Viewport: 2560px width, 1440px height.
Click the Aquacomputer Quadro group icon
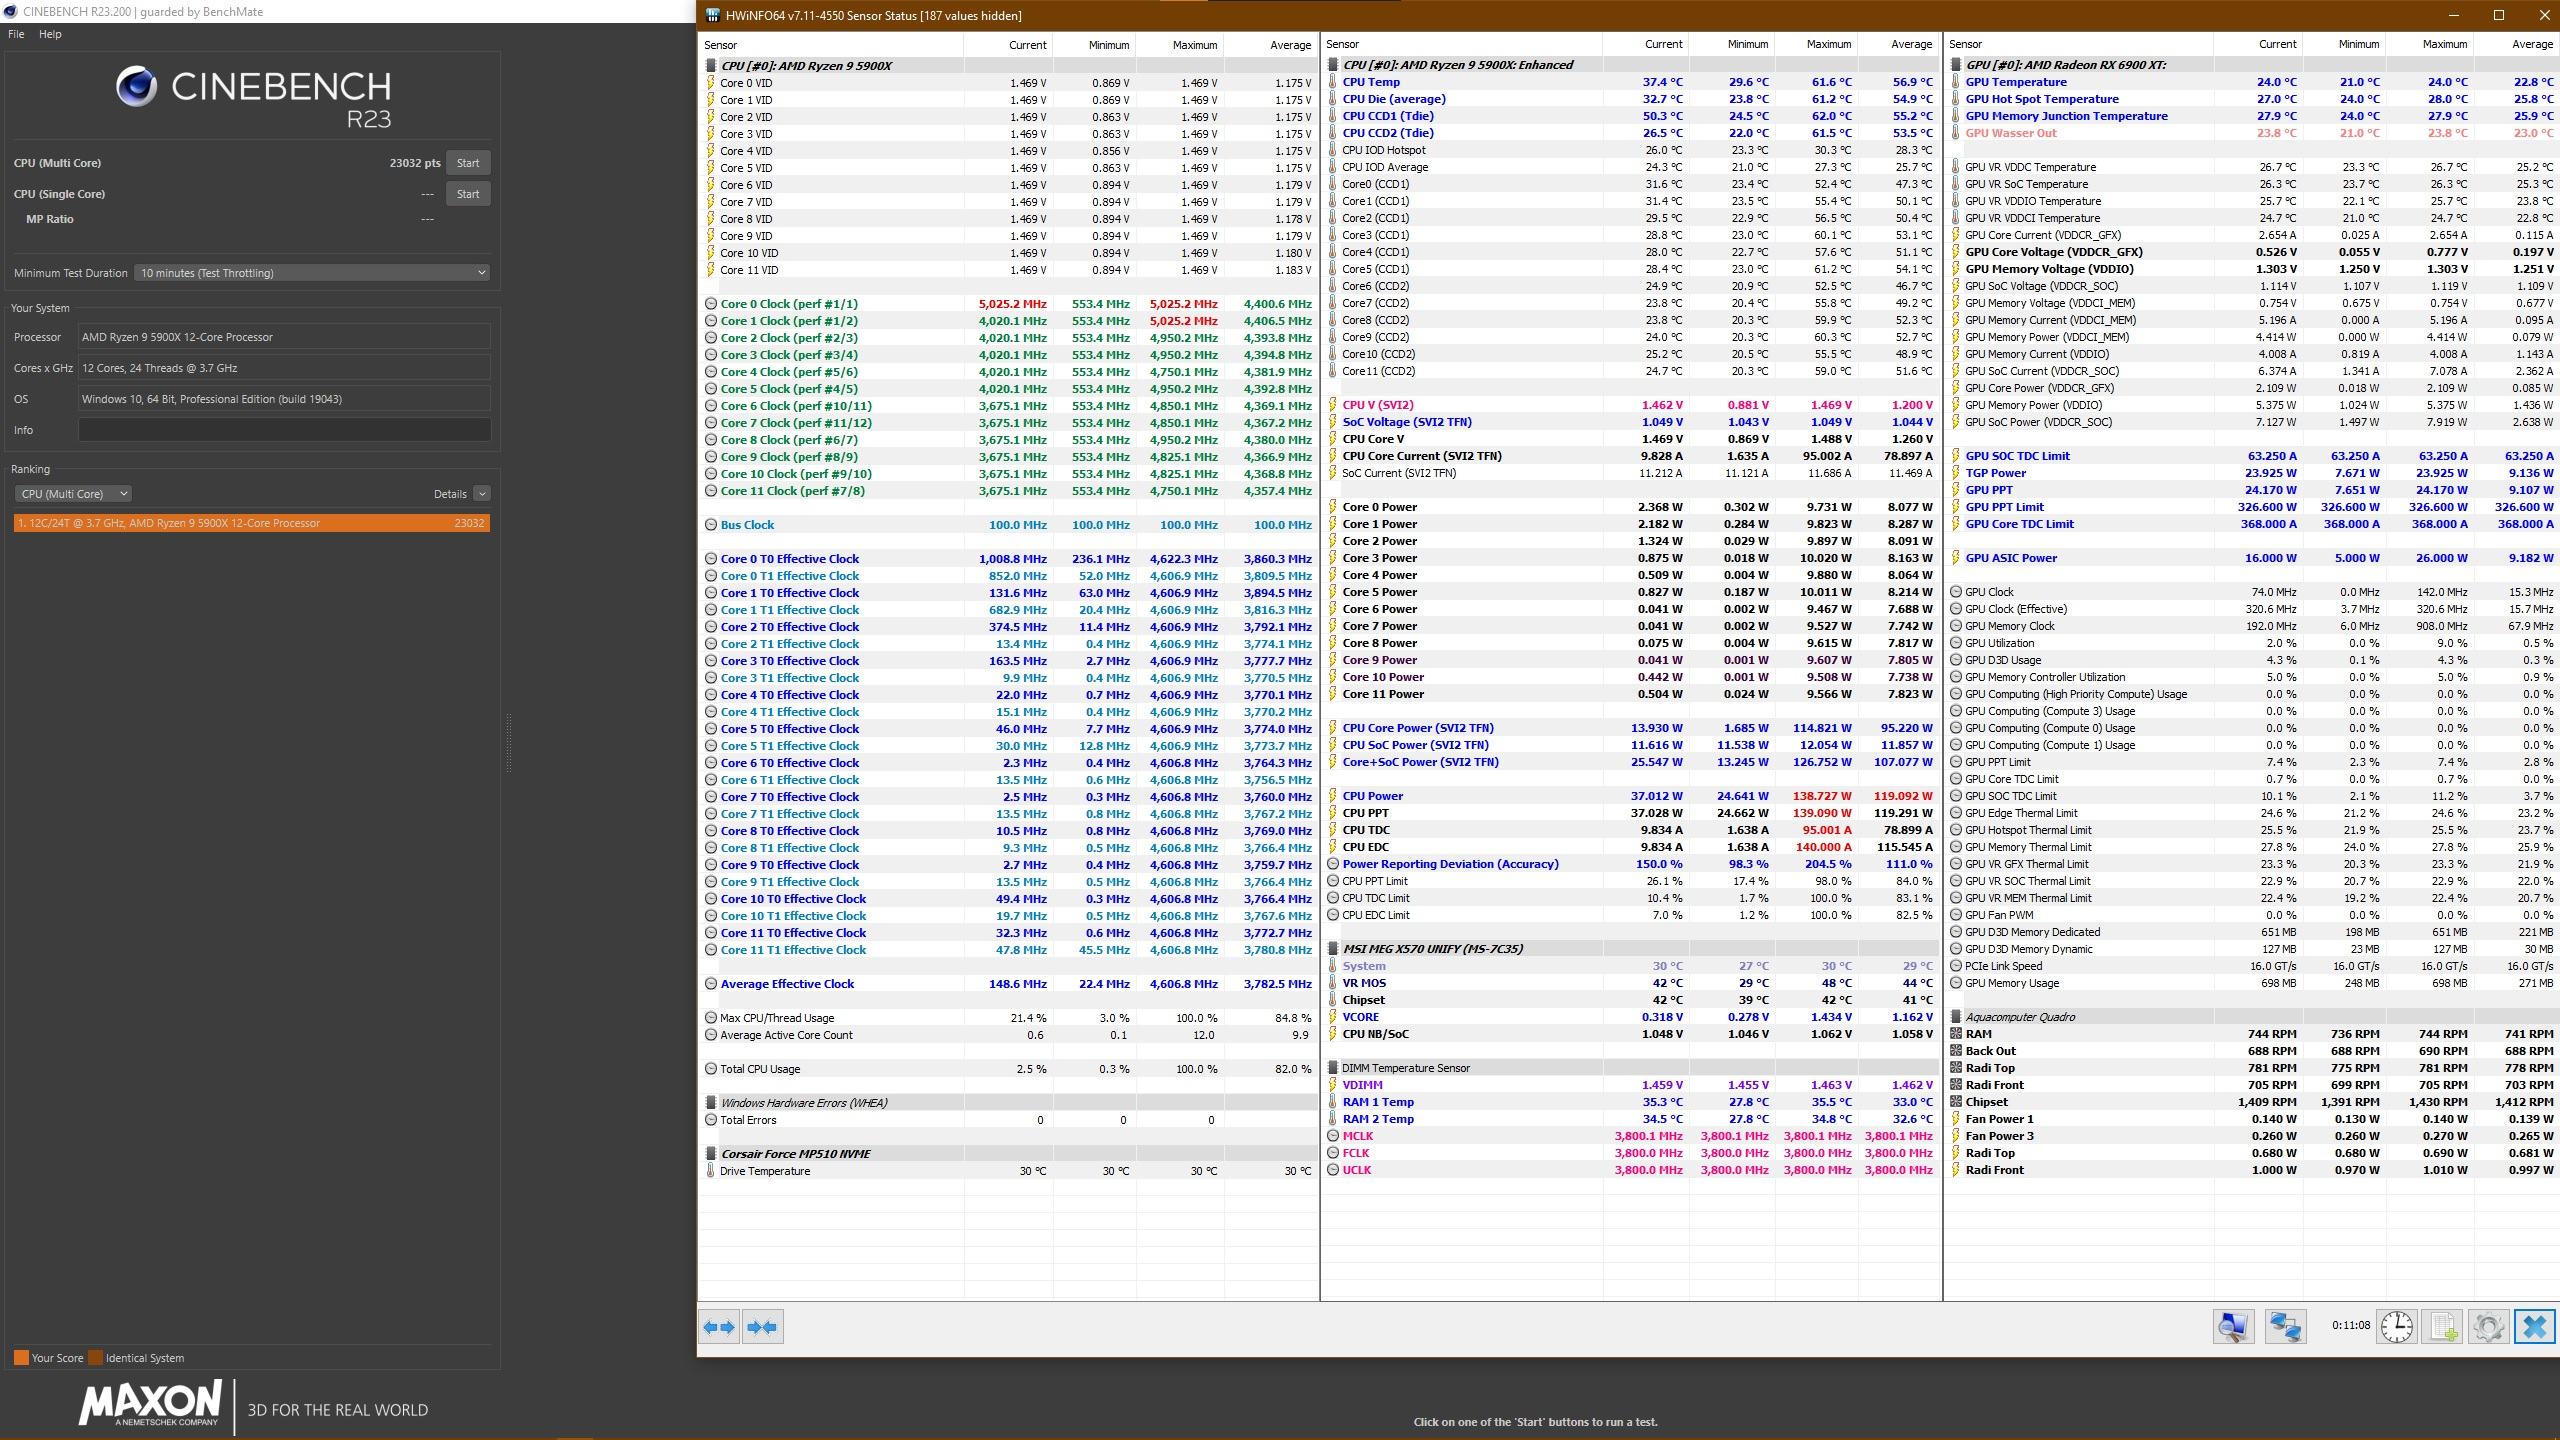click(1956, 1017)
